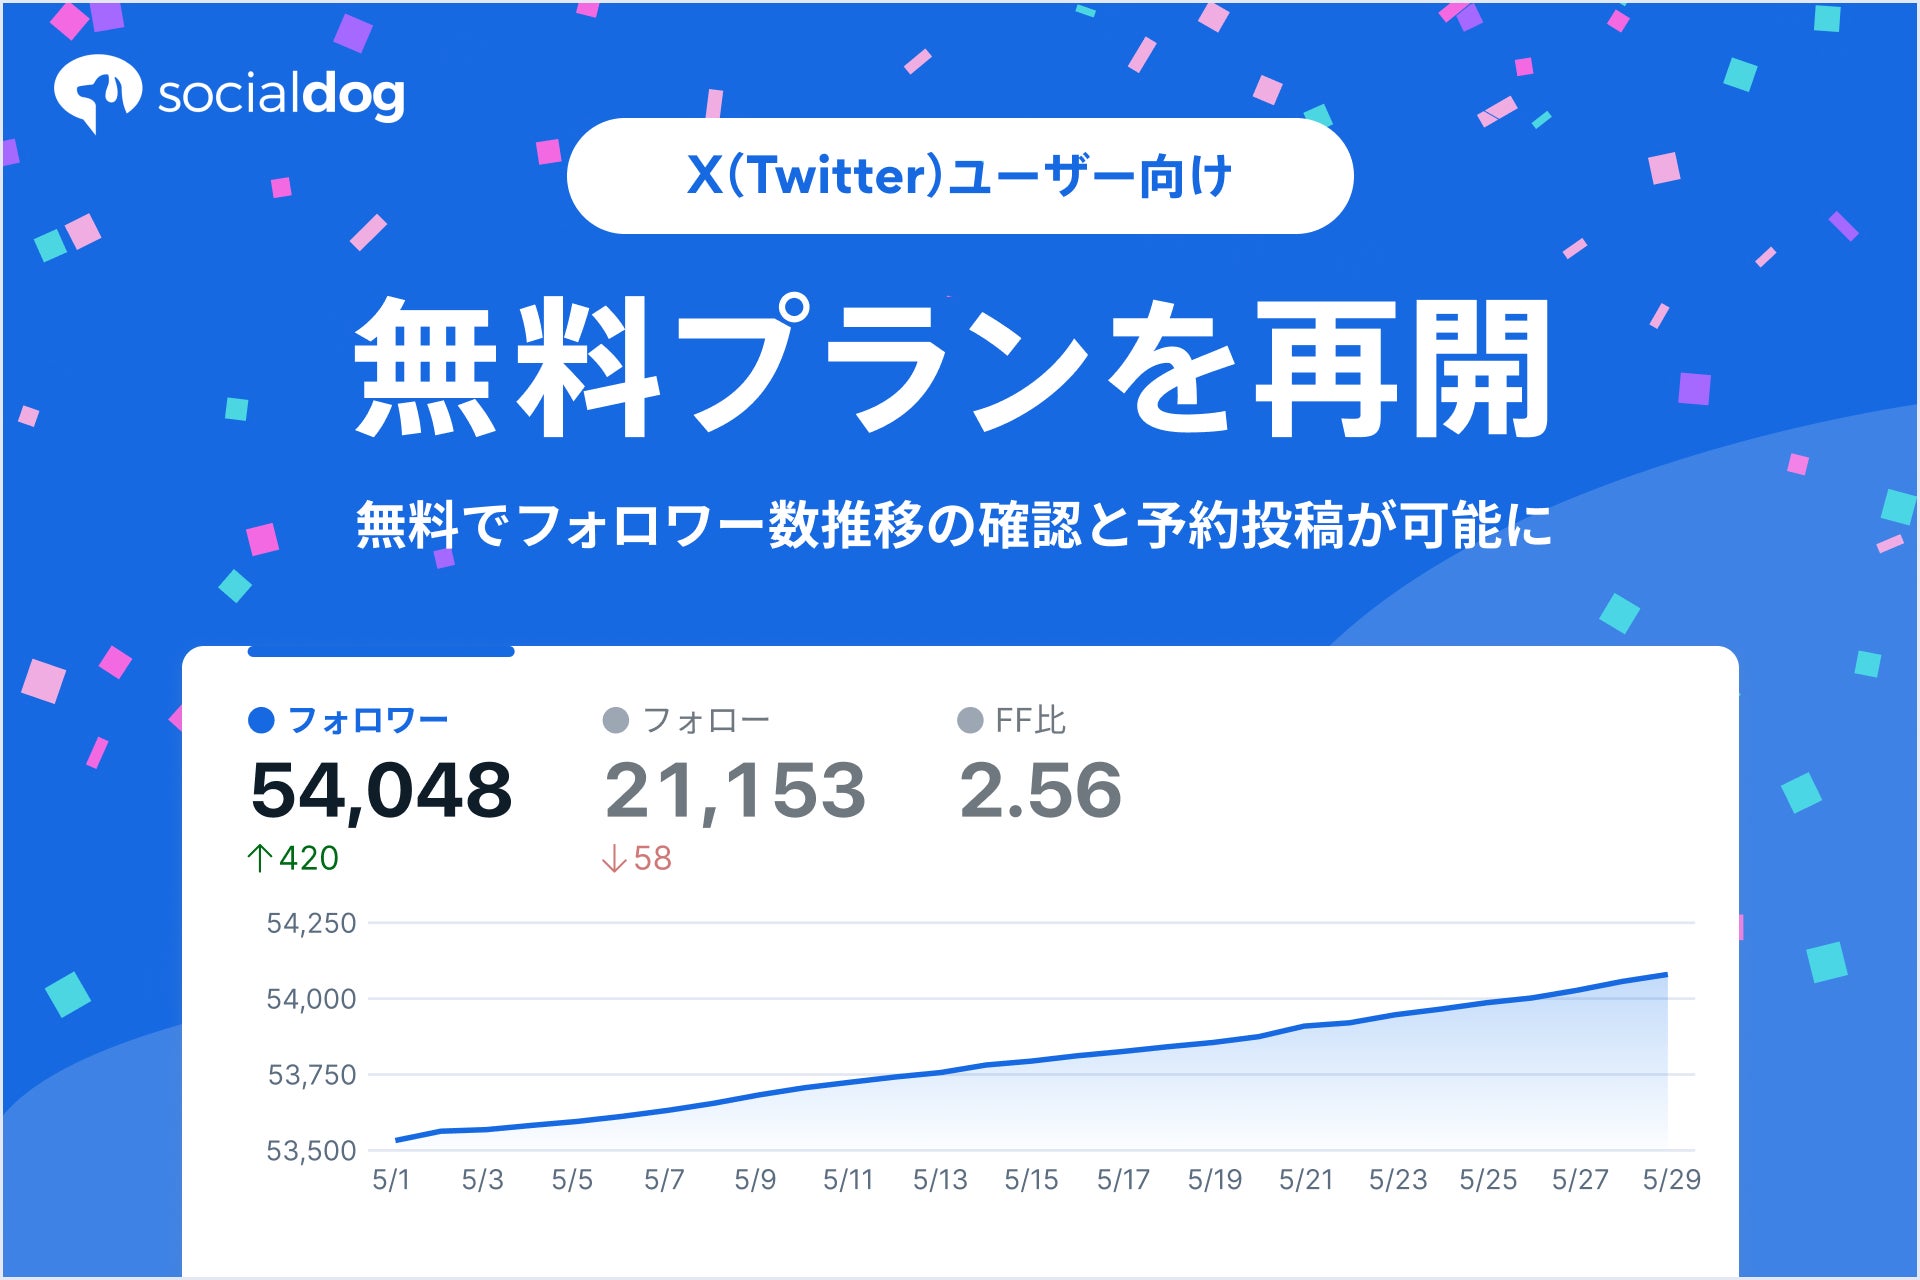The height and width of the screenshot is (1280, 1920).
Task: Switch to the フォロー metric tab
Action: (706, 720)
